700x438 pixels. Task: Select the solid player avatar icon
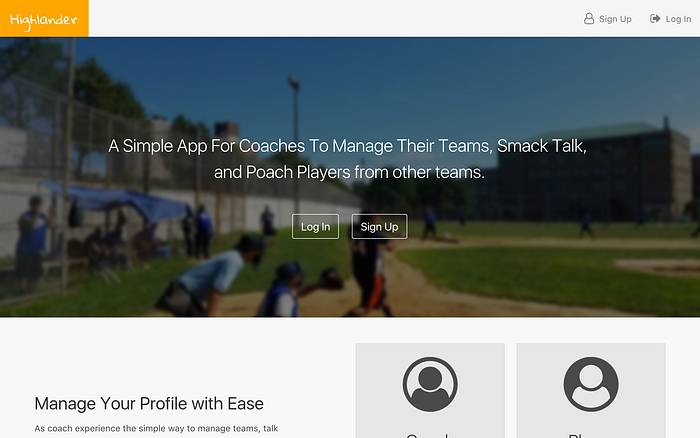coord(591,384)
